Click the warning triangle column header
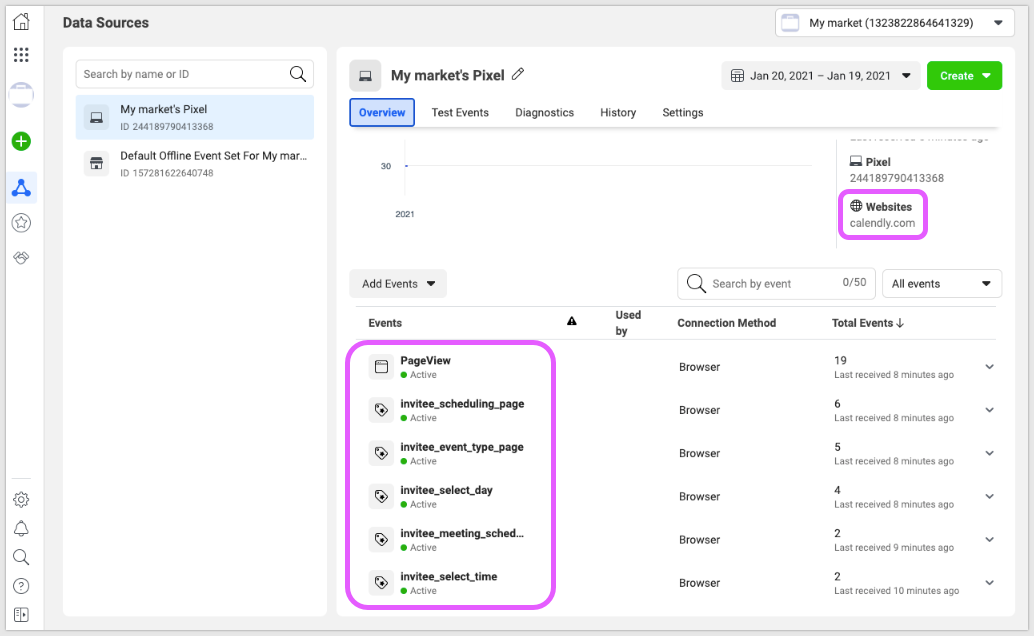The image size is (1034, 636). pos(572,321)
